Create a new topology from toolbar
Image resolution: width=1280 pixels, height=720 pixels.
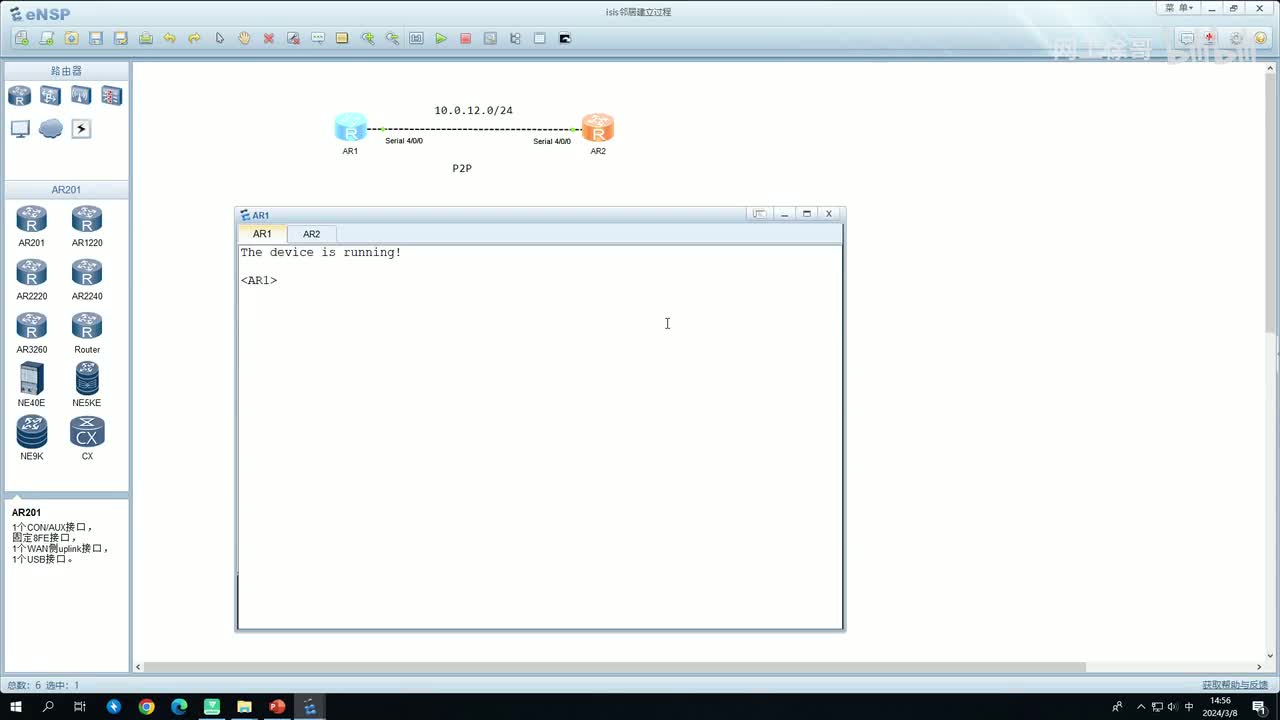tap(22, 38)
